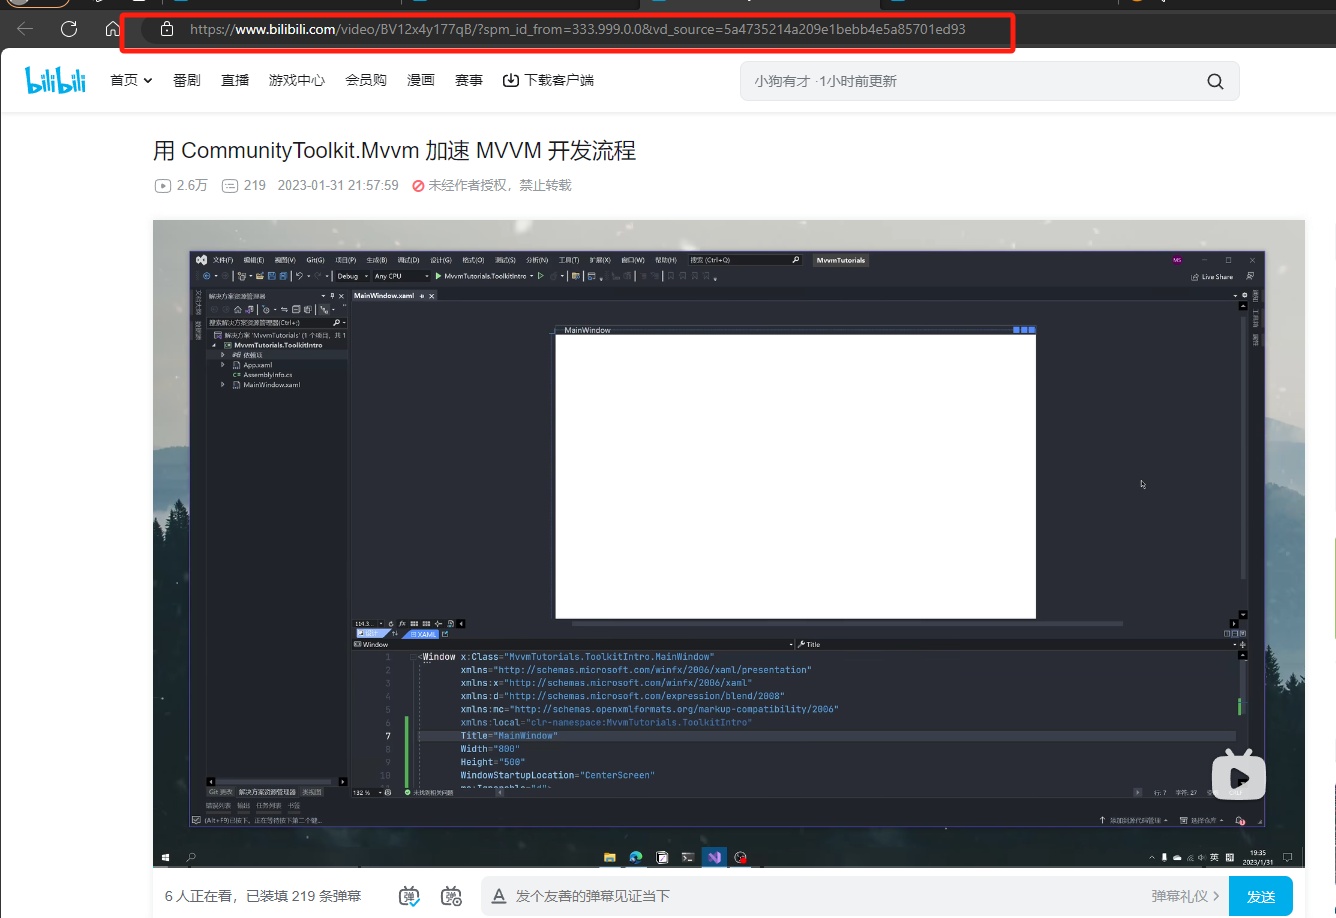Open the Any CPU platform dropdown
Viewport: 1336px width, 918px height.
pos(402,276)
